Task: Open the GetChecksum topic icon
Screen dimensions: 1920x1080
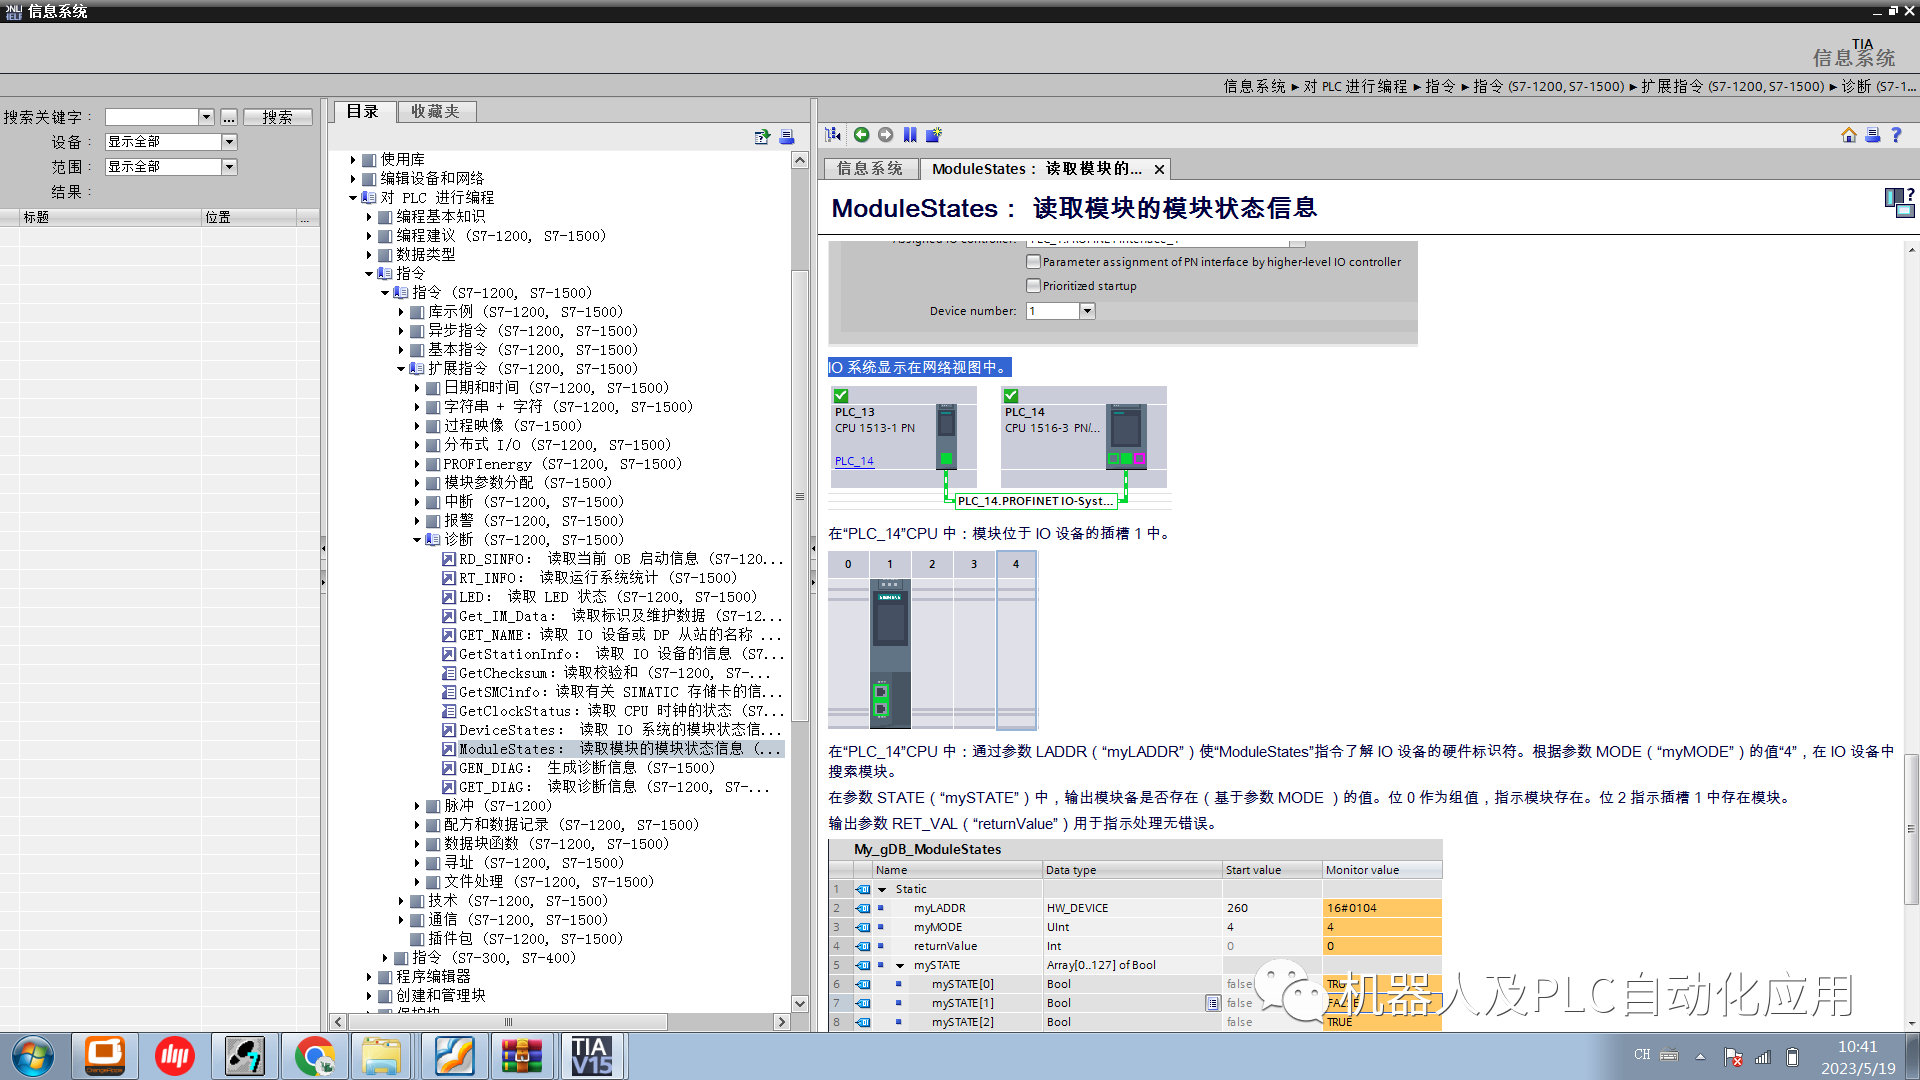Action: coord(449,673)
